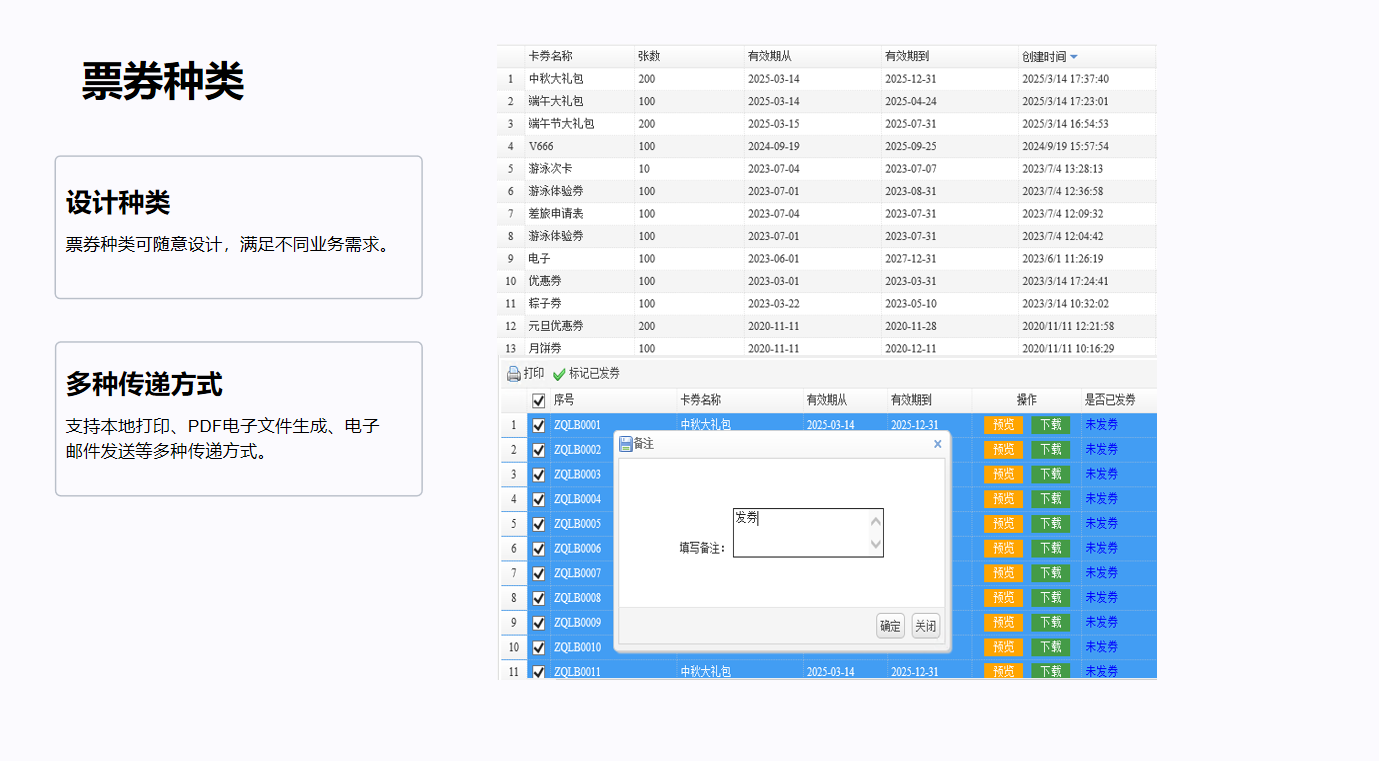Viewport: 1379px width, 761px height.
Task: Click the down arrow in the remark textarea
Action: coord(876,544)
